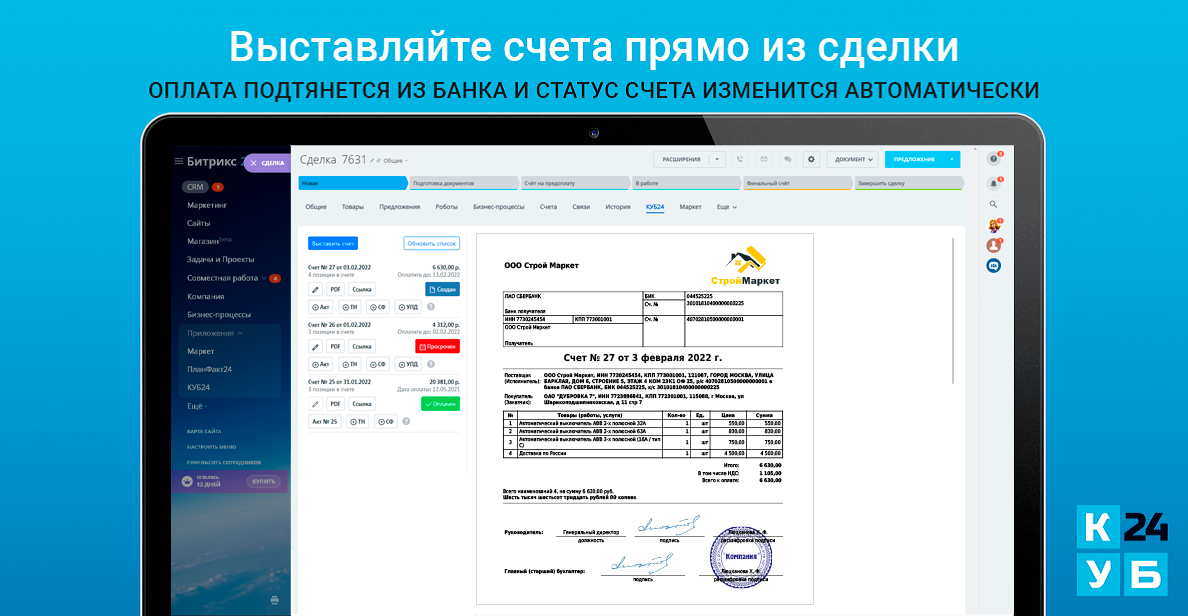Add СФ for invoice № 27
The width and height of the screenshot is (1188, 616).
coord(377,307)
